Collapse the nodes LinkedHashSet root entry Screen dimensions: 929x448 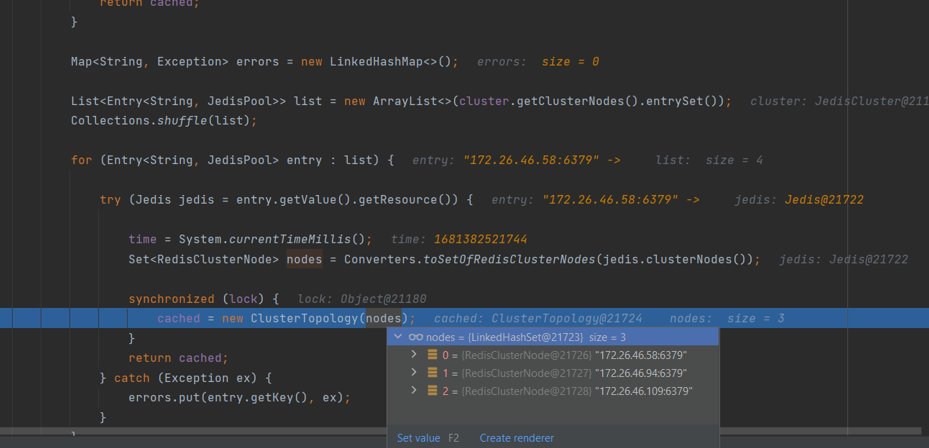tap(397, 337)
